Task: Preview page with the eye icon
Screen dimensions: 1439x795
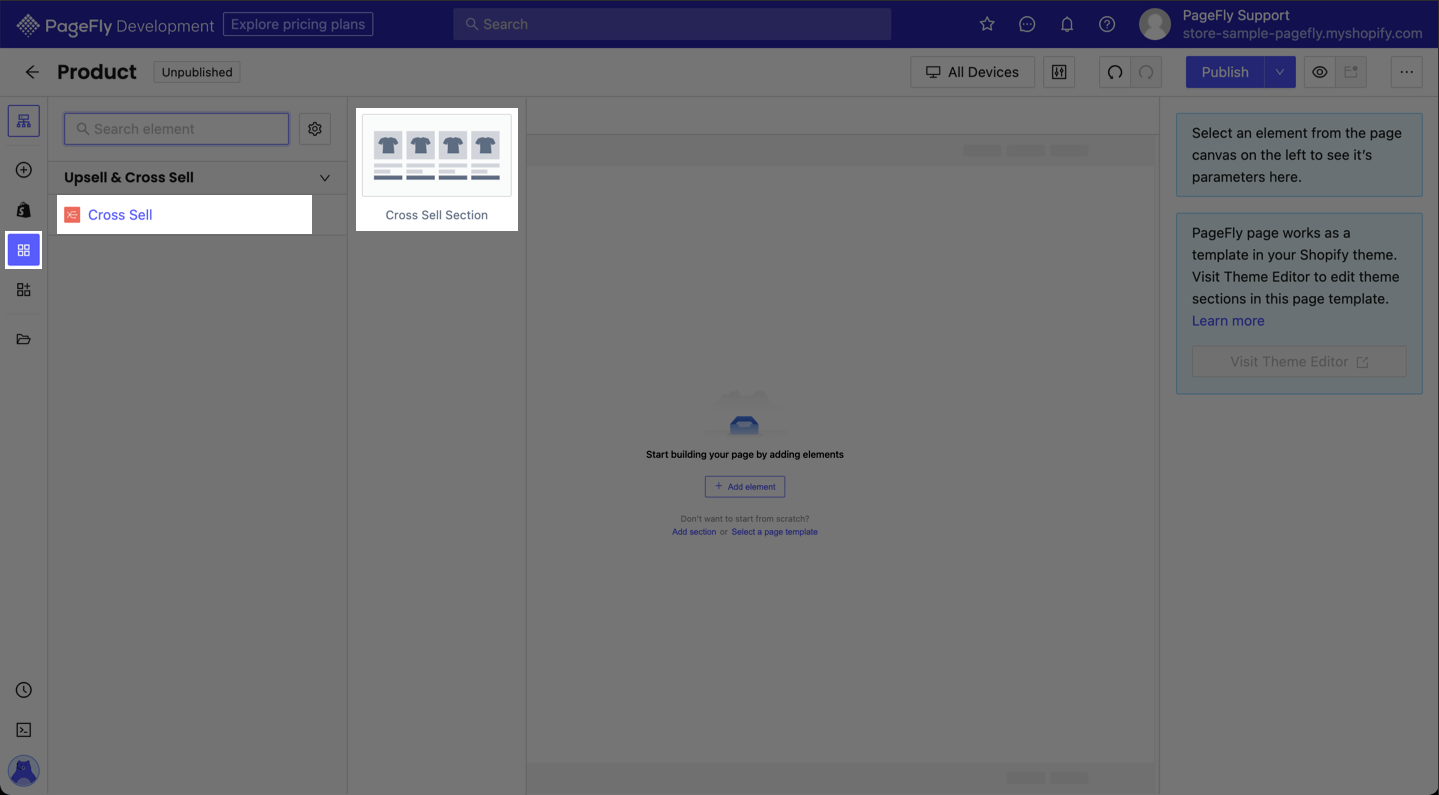Action: (1320, 72)
